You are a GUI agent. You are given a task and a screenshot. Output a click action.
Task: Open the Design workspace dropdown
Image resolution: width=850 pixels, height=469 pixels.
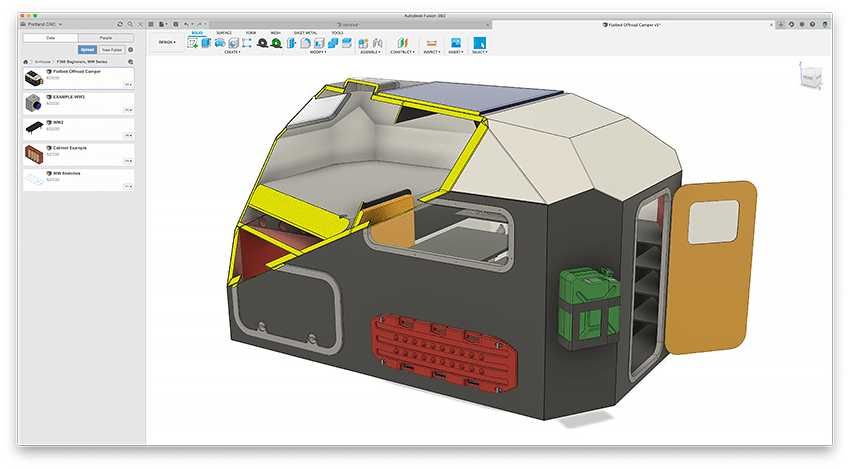[167, 43]
